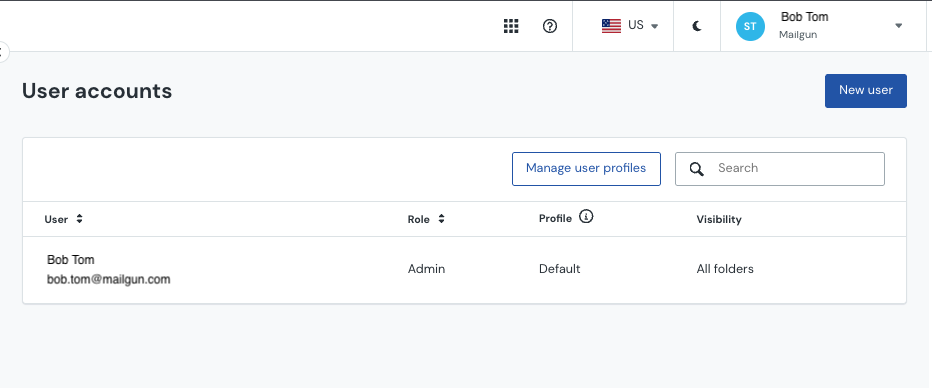Click the bob.tom@mailgun.com email

coord(109,279)
